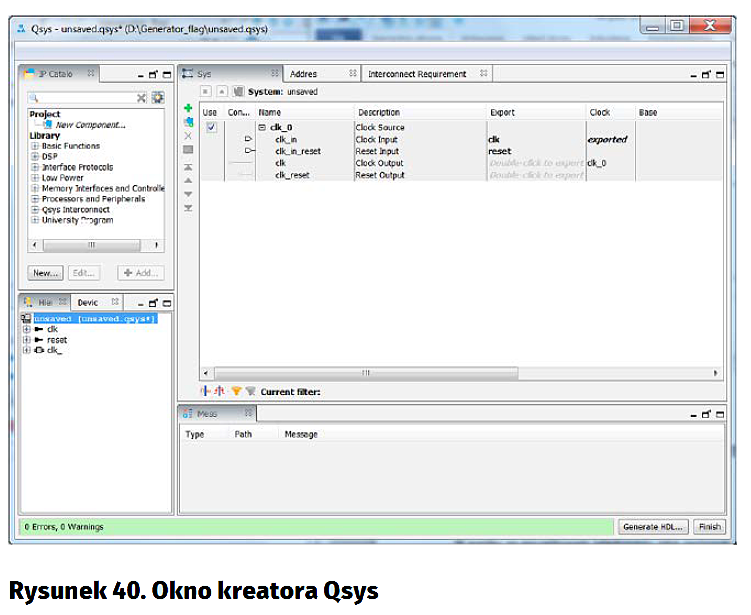Open the Address Map tab
This screenshot has width=751, height=615.
[x=304, y=74]
